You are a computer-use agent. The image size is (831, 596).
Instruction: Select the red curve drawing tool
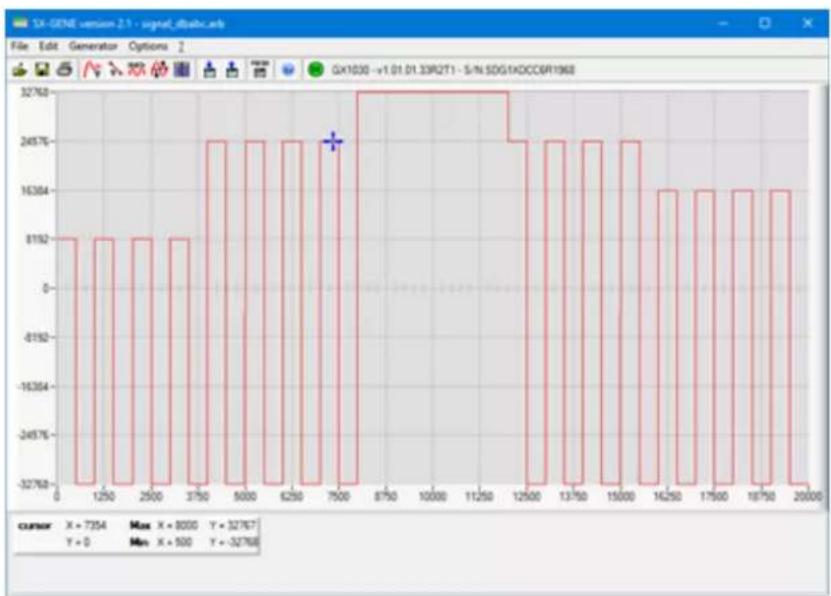[92, 69]
